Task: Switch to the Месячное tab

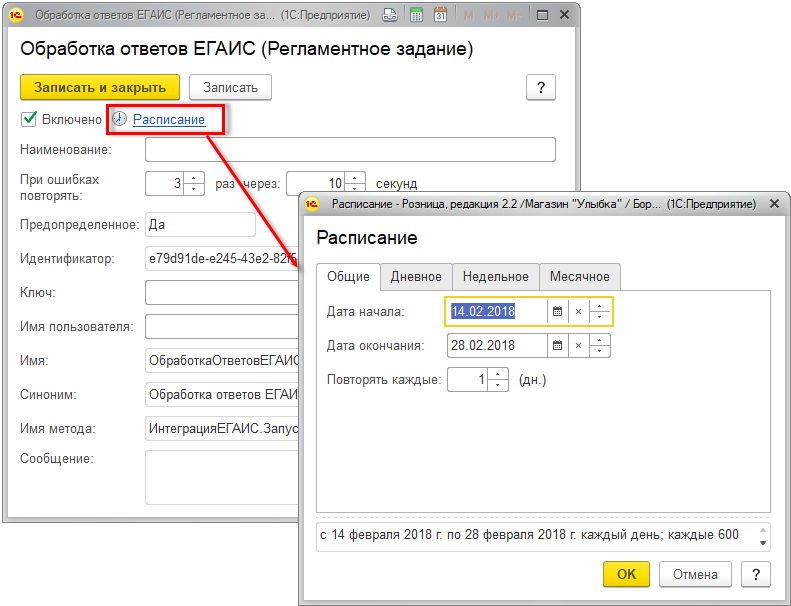Action: (x=580, y=277)
